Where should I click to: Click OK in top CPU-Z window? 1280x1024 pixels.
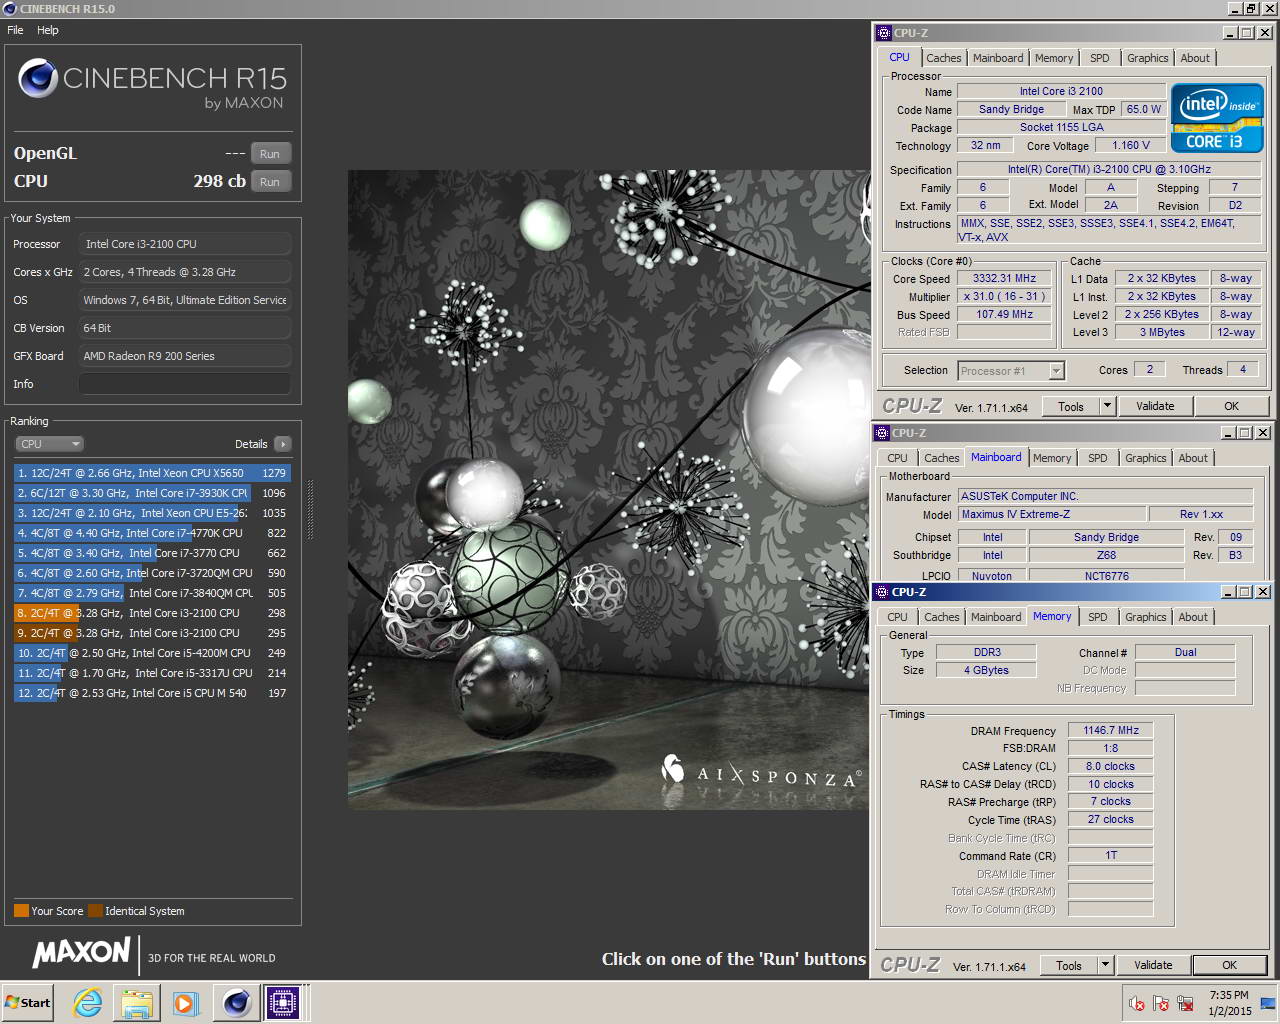coord(1232,406)
